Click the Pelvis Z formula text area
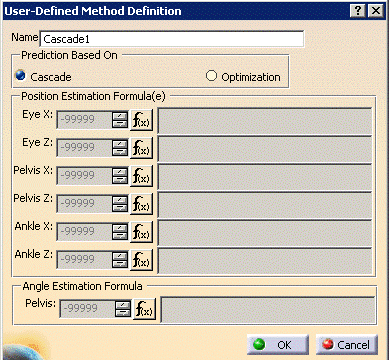 tap(265, 204)
